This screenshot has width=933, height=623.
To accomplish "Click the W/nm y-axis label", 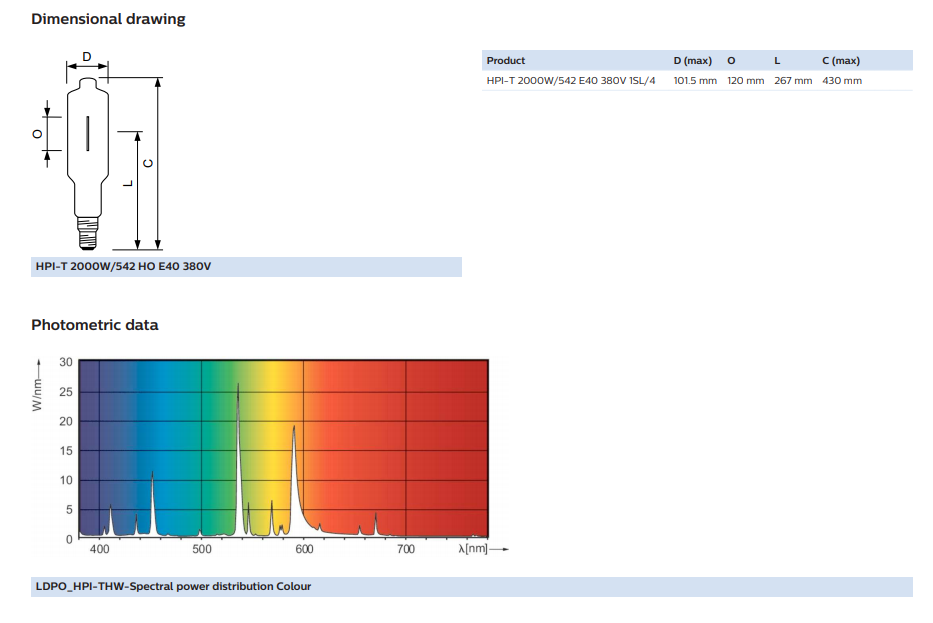I will [x=37, y=397].
